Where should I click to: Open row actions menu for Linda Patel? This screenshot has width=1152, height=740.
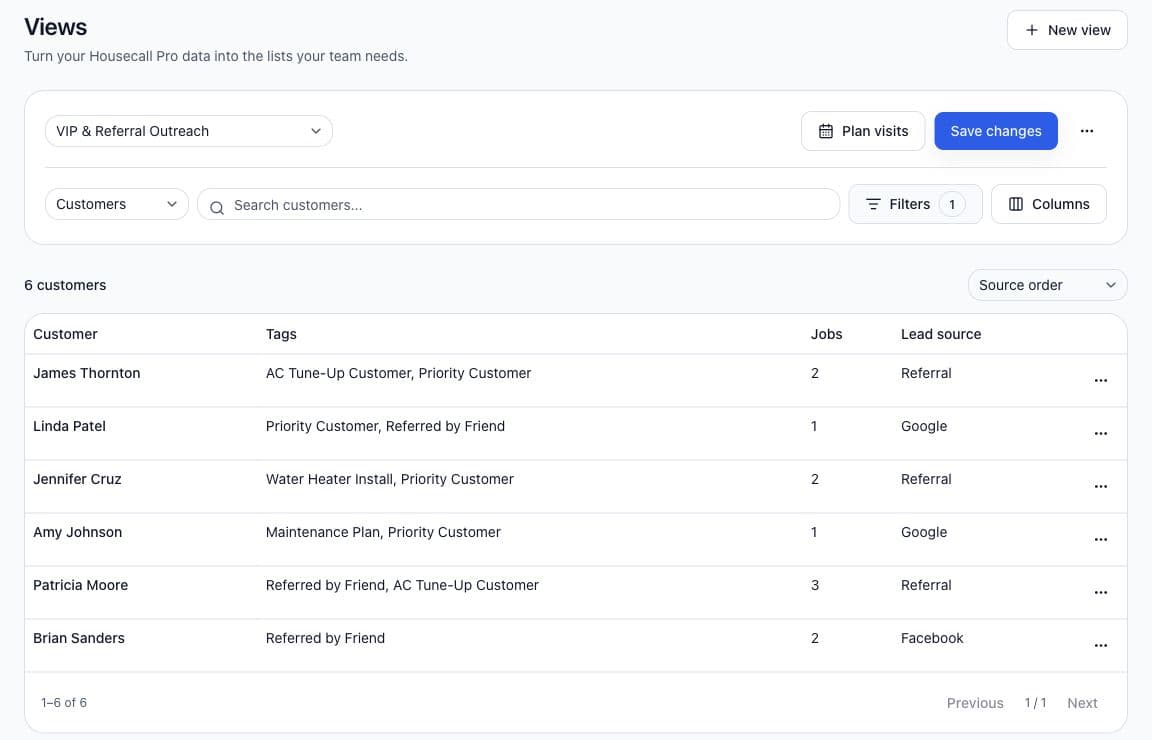click(1101, 434)
